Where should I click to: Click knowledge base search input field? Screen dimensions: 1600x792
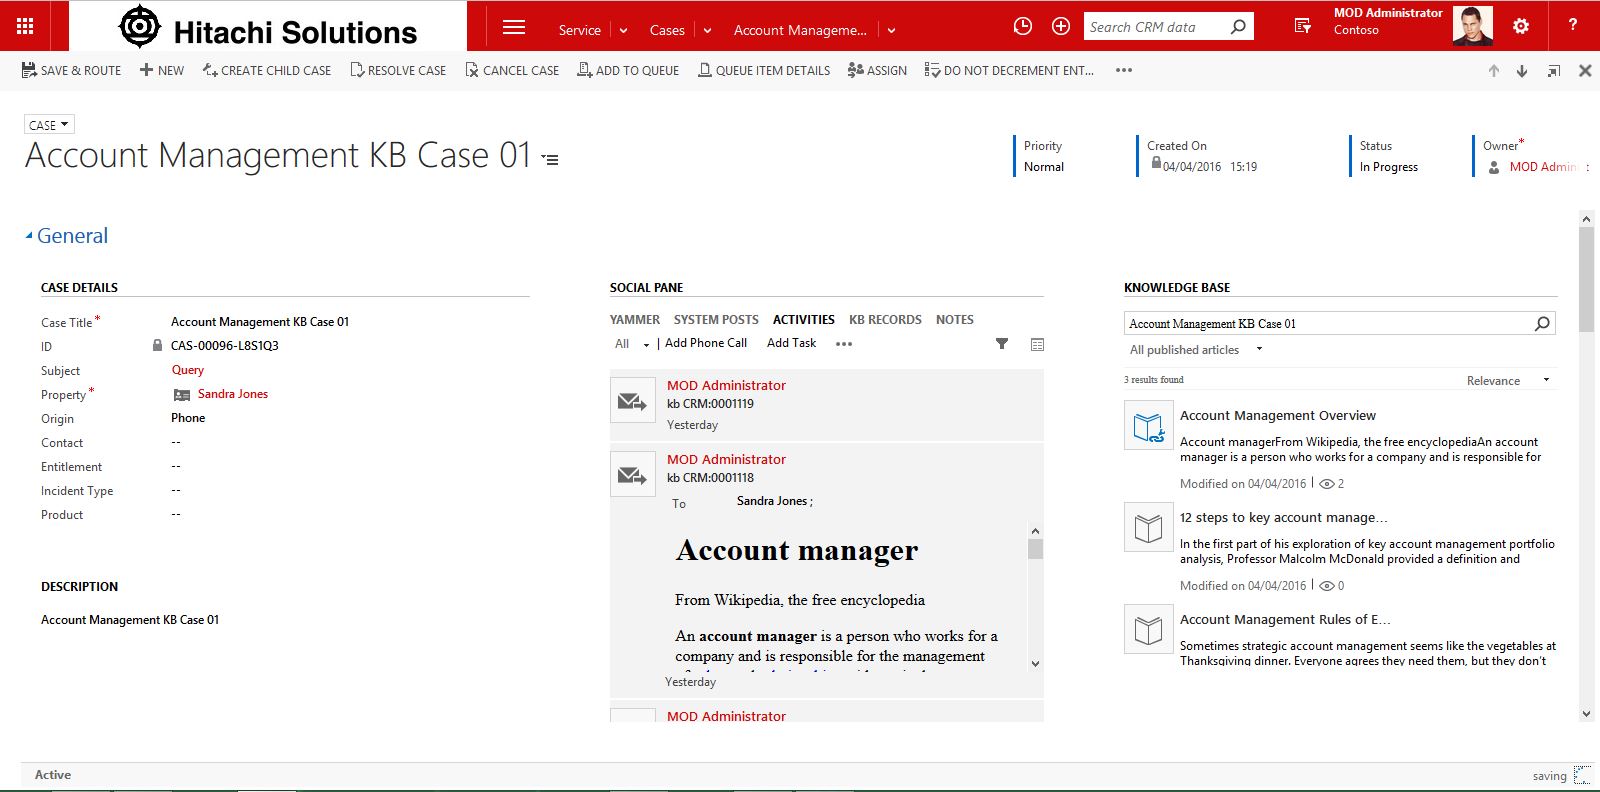(1328, 324)
